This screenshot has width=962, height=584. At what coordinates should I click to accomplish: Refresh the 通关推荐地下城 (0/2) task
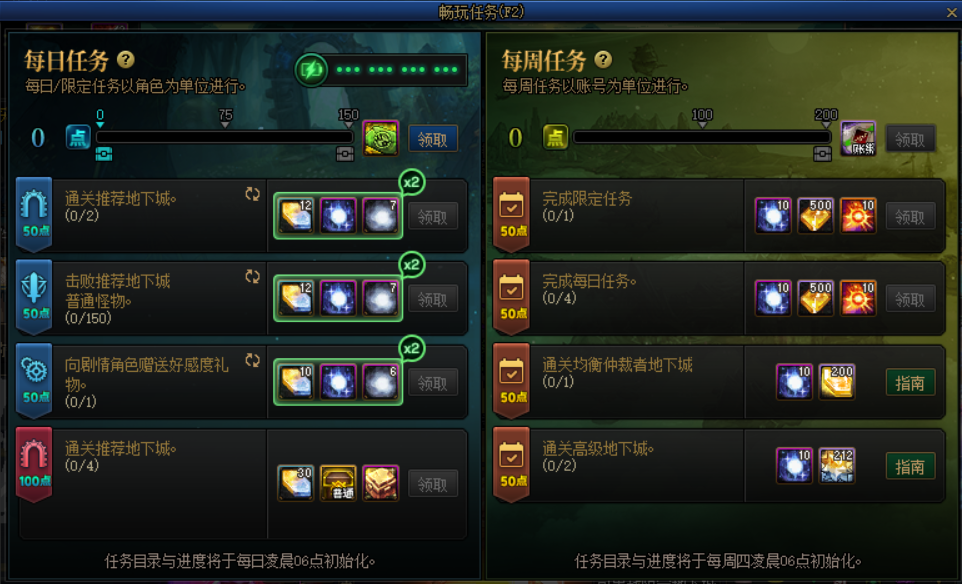click(x=252, y=194)
